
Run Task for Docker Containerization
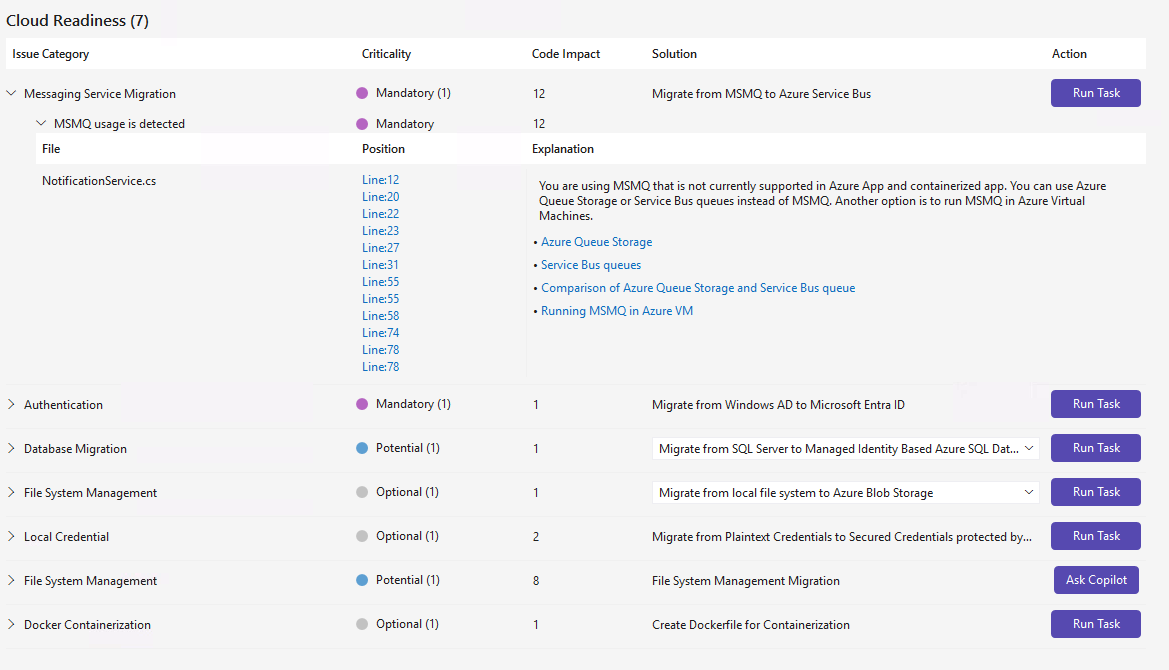pos(1095,624)
